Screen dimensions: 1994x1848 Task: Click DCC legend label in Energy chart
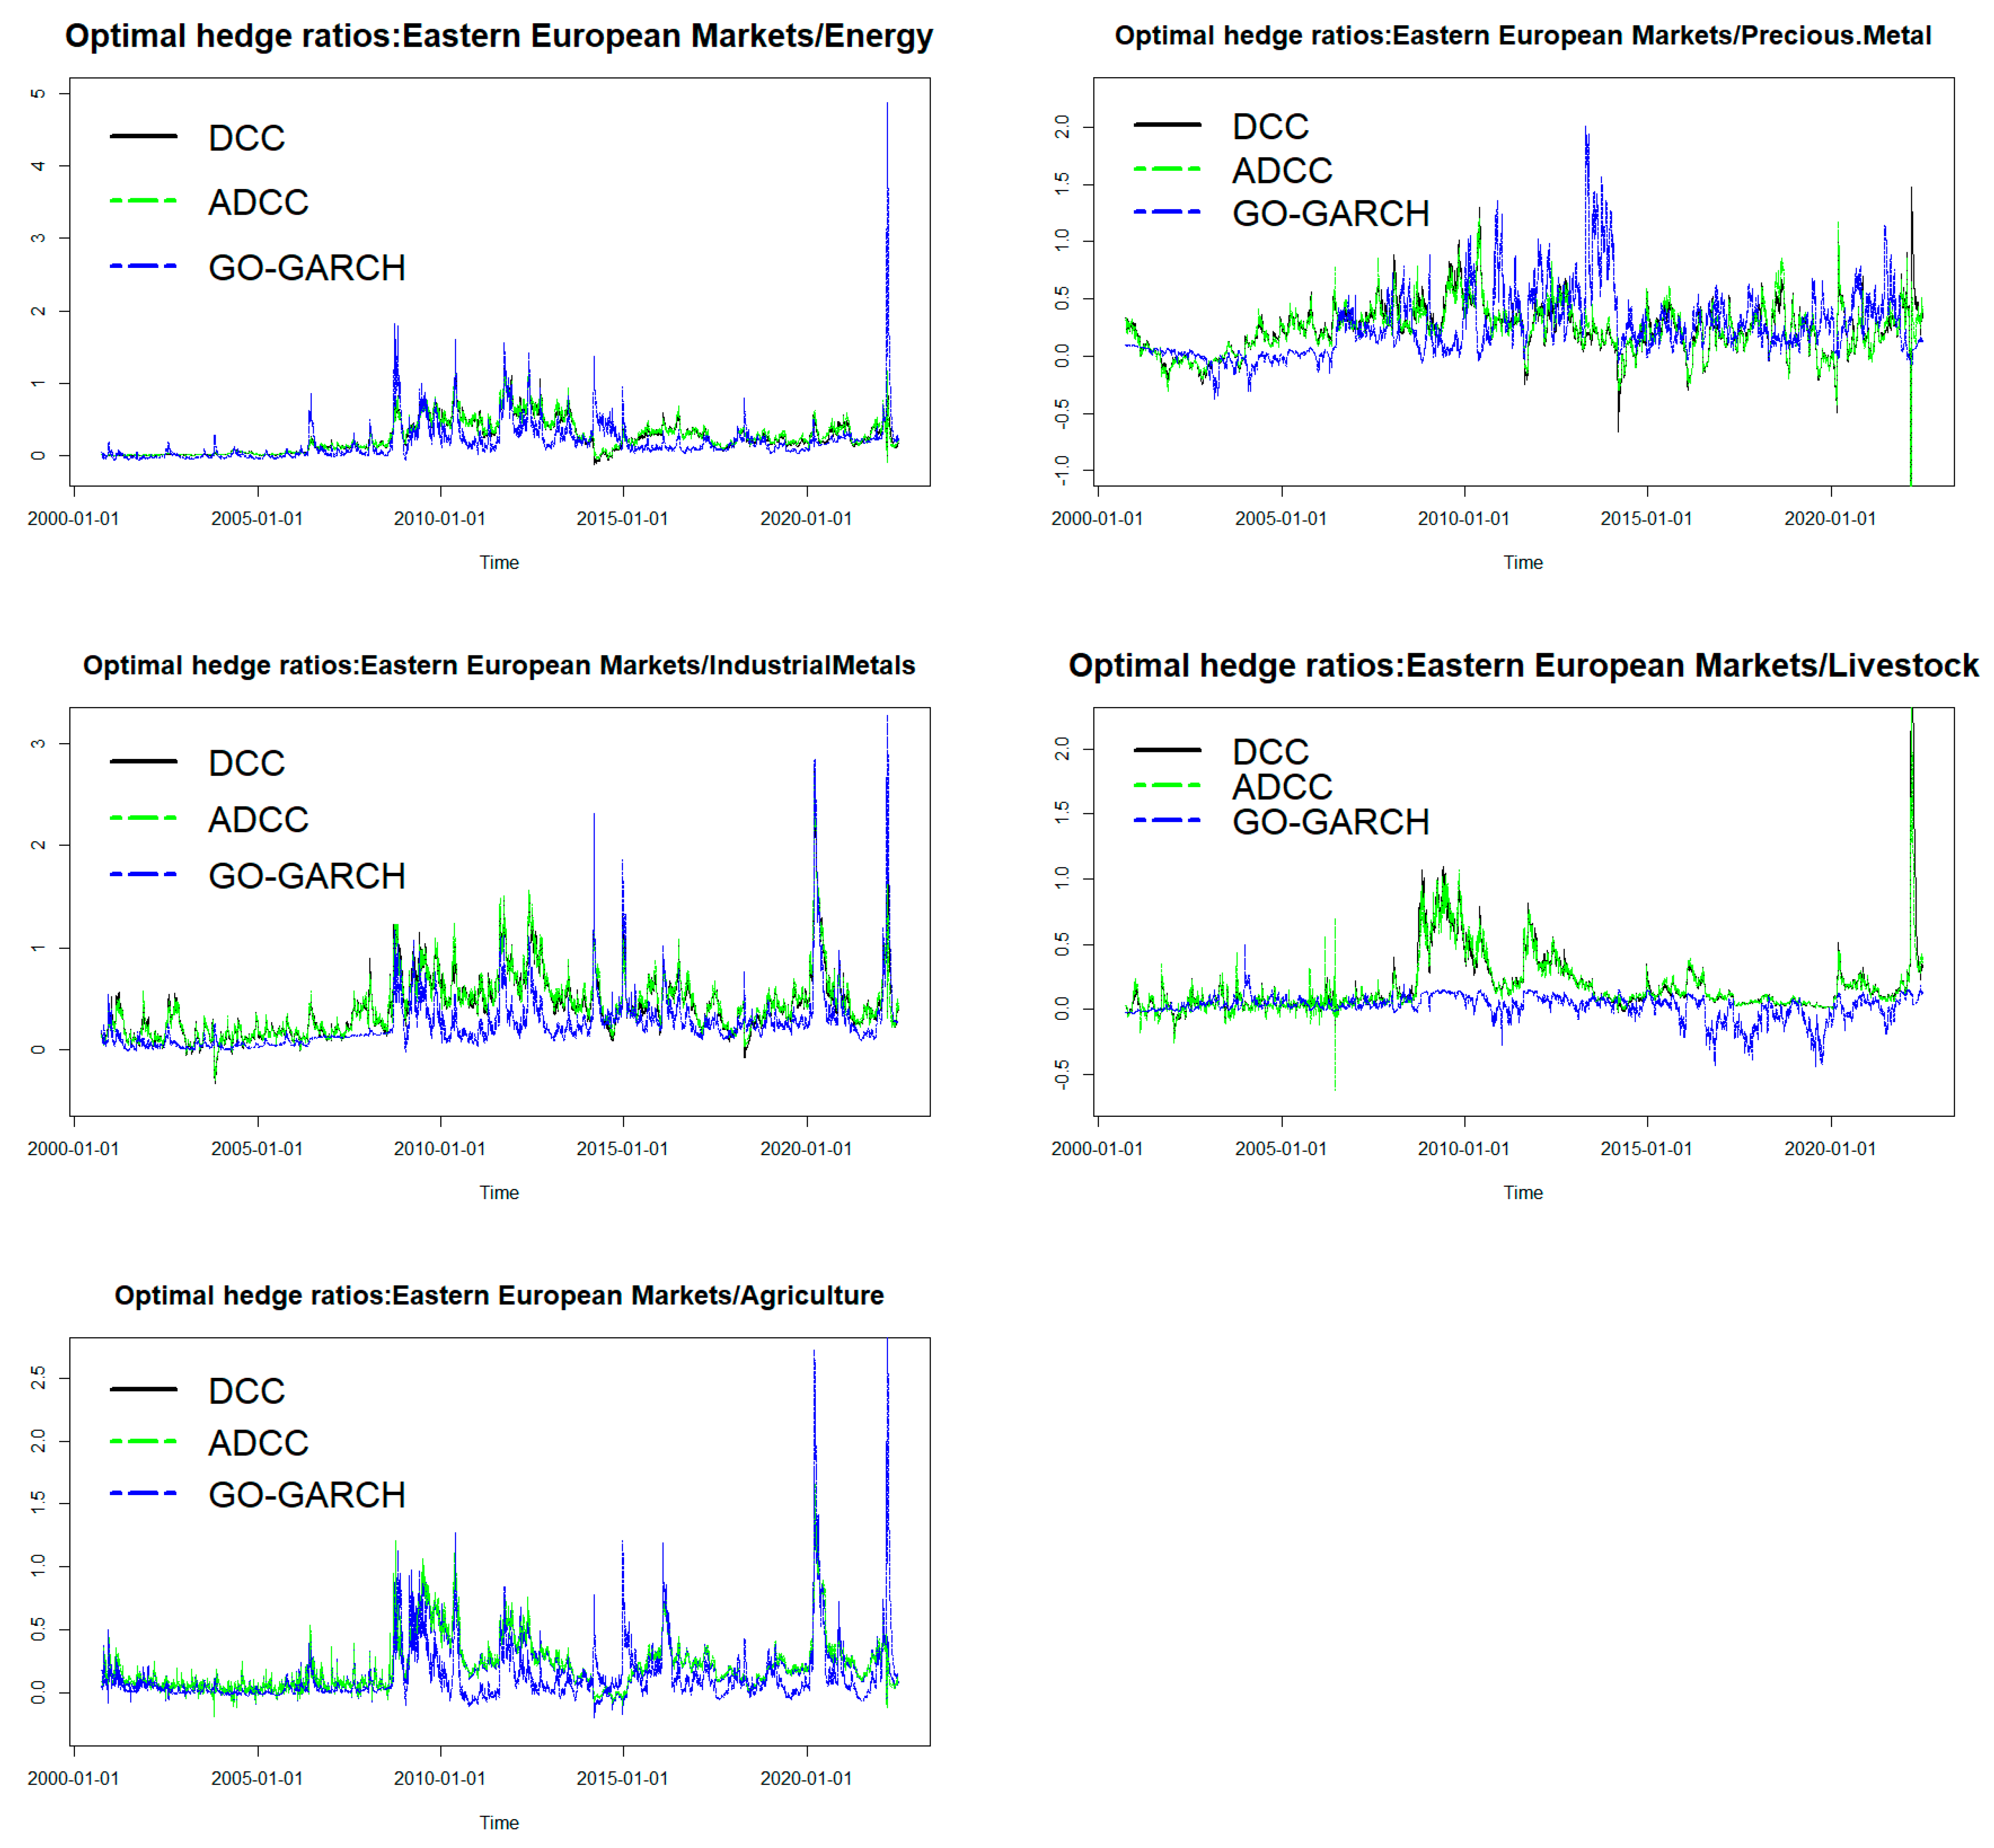246,138
